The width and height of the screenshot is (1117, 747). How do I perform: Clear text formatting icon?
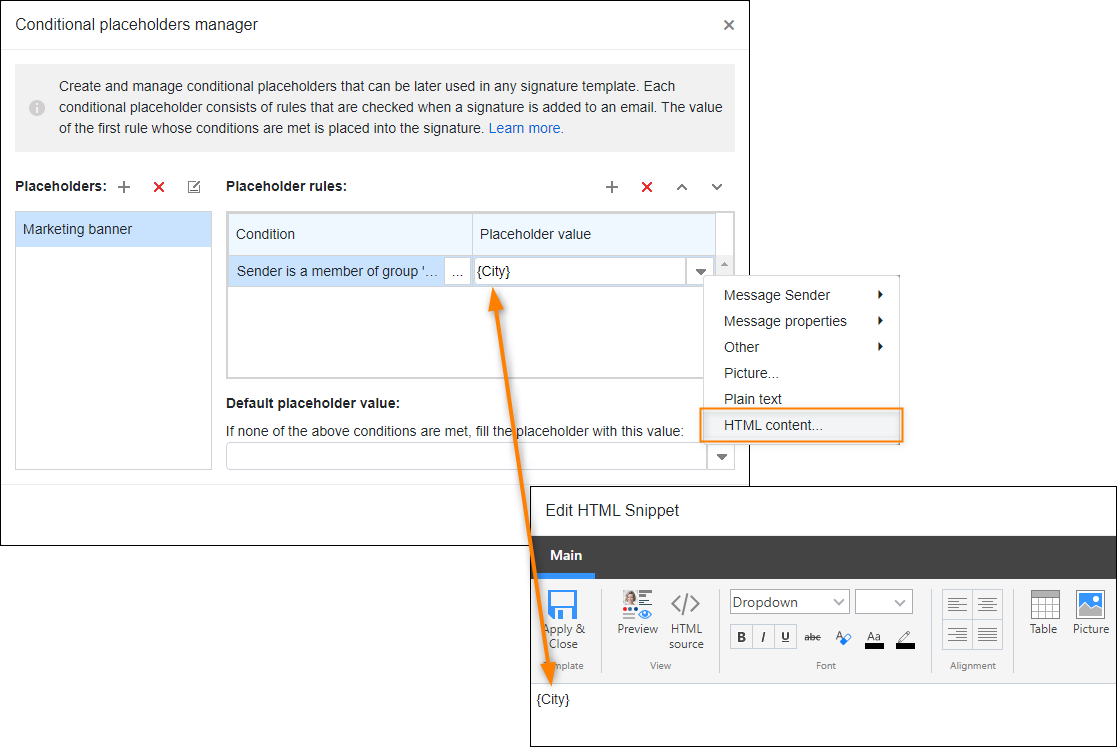click(843, 637)
